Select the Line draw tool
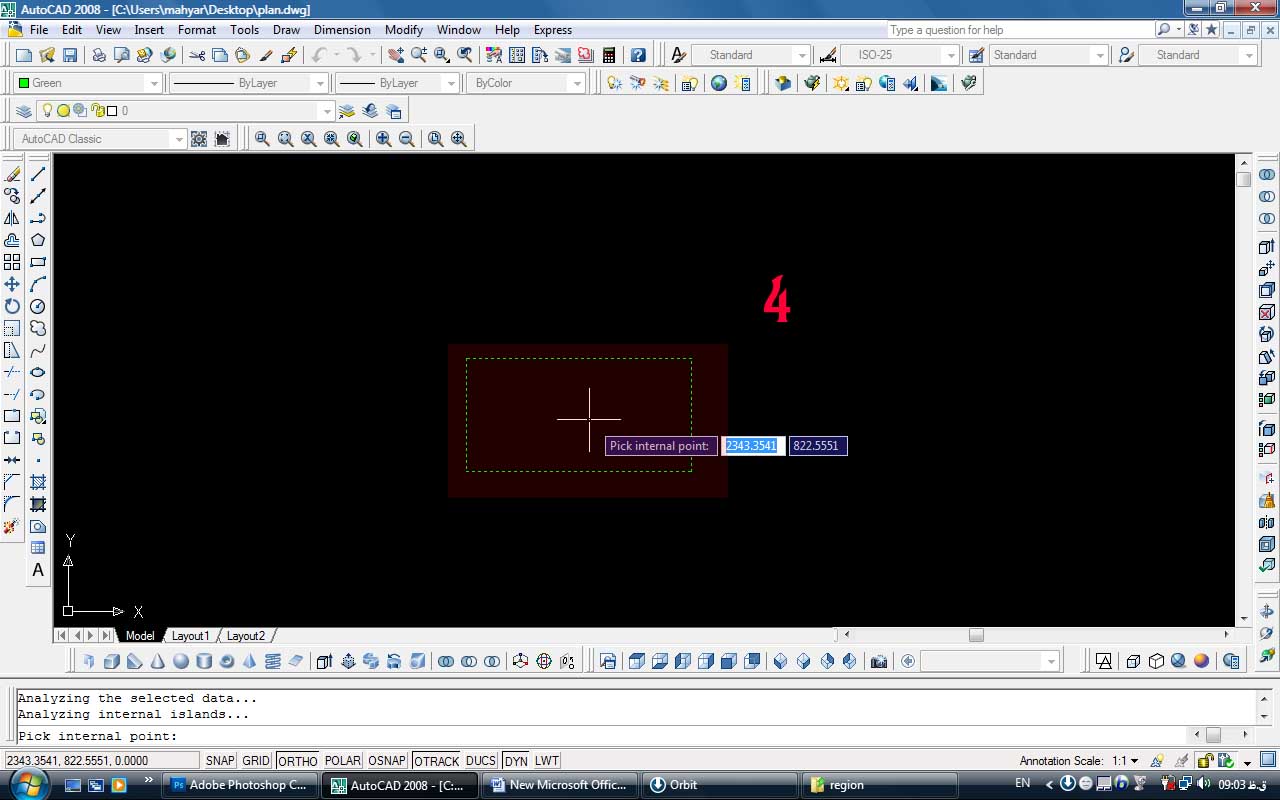 (38, 174)
